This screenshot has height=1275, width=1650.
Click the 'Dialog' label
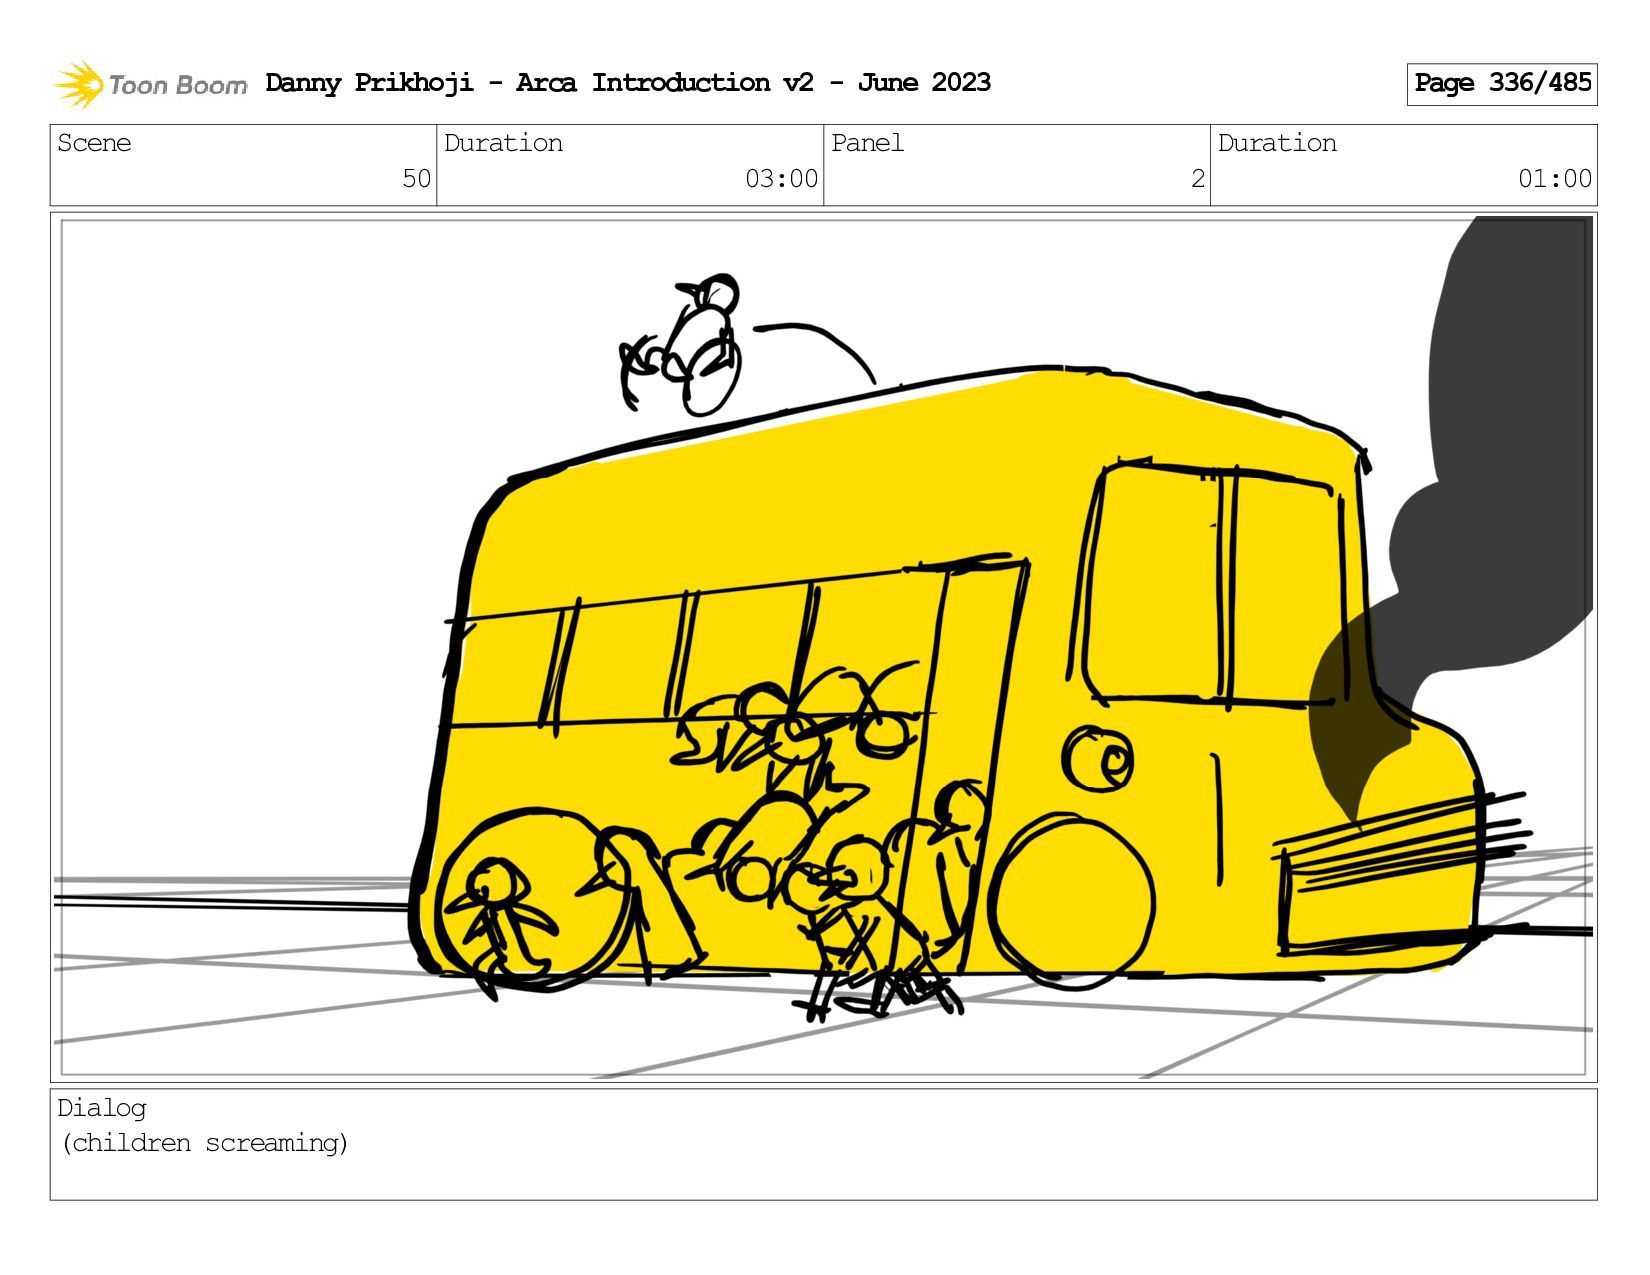click(x=102, y=1108)
